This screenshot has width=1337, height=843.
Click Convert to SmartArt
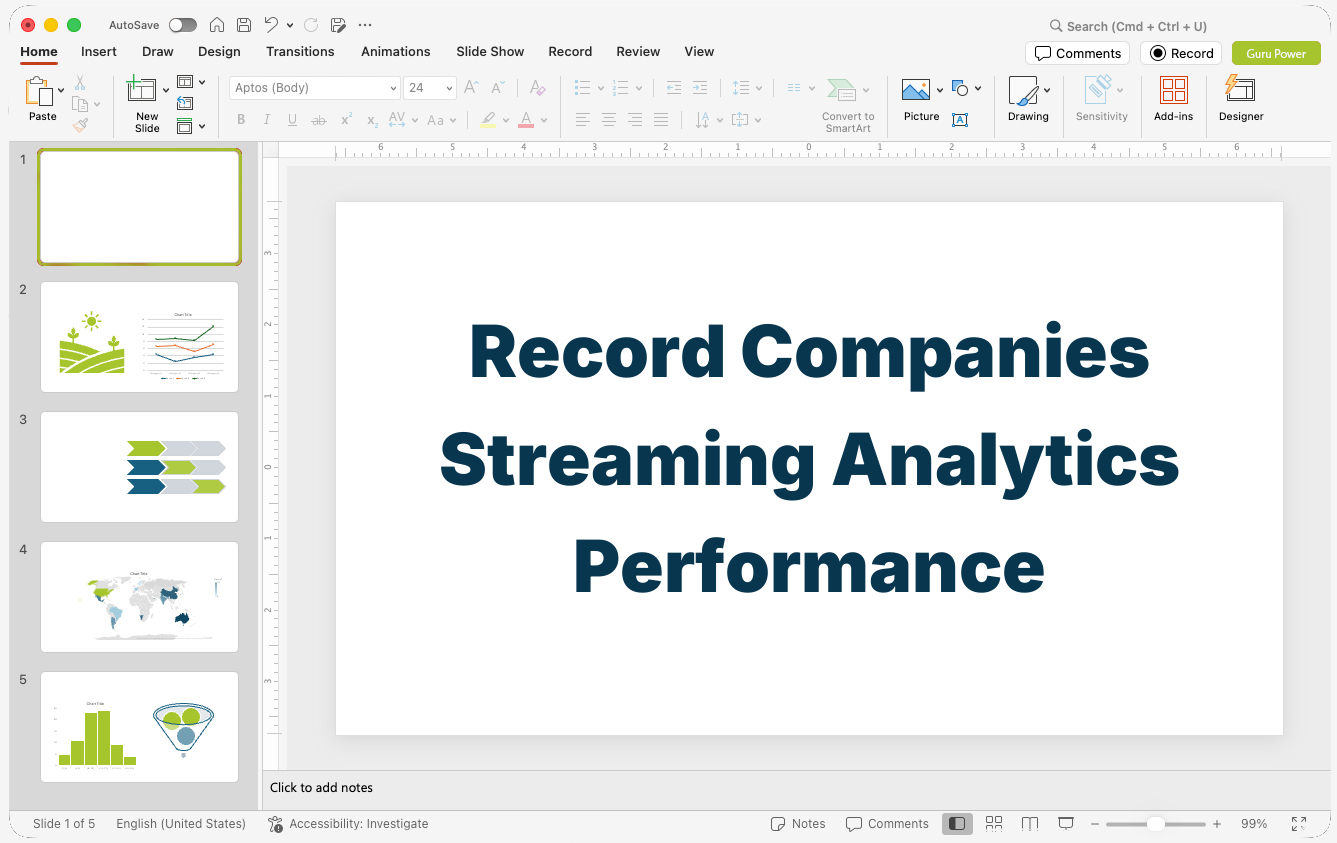click(x=848, y=105)
